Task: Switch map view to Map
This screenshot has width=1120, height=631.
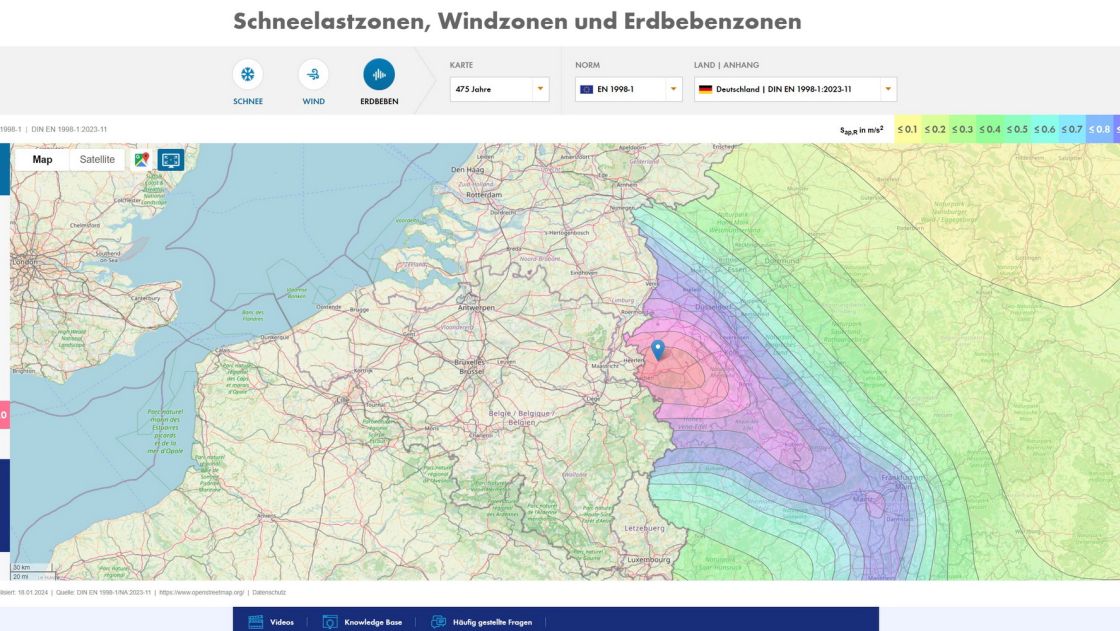Action: (43, 160)
